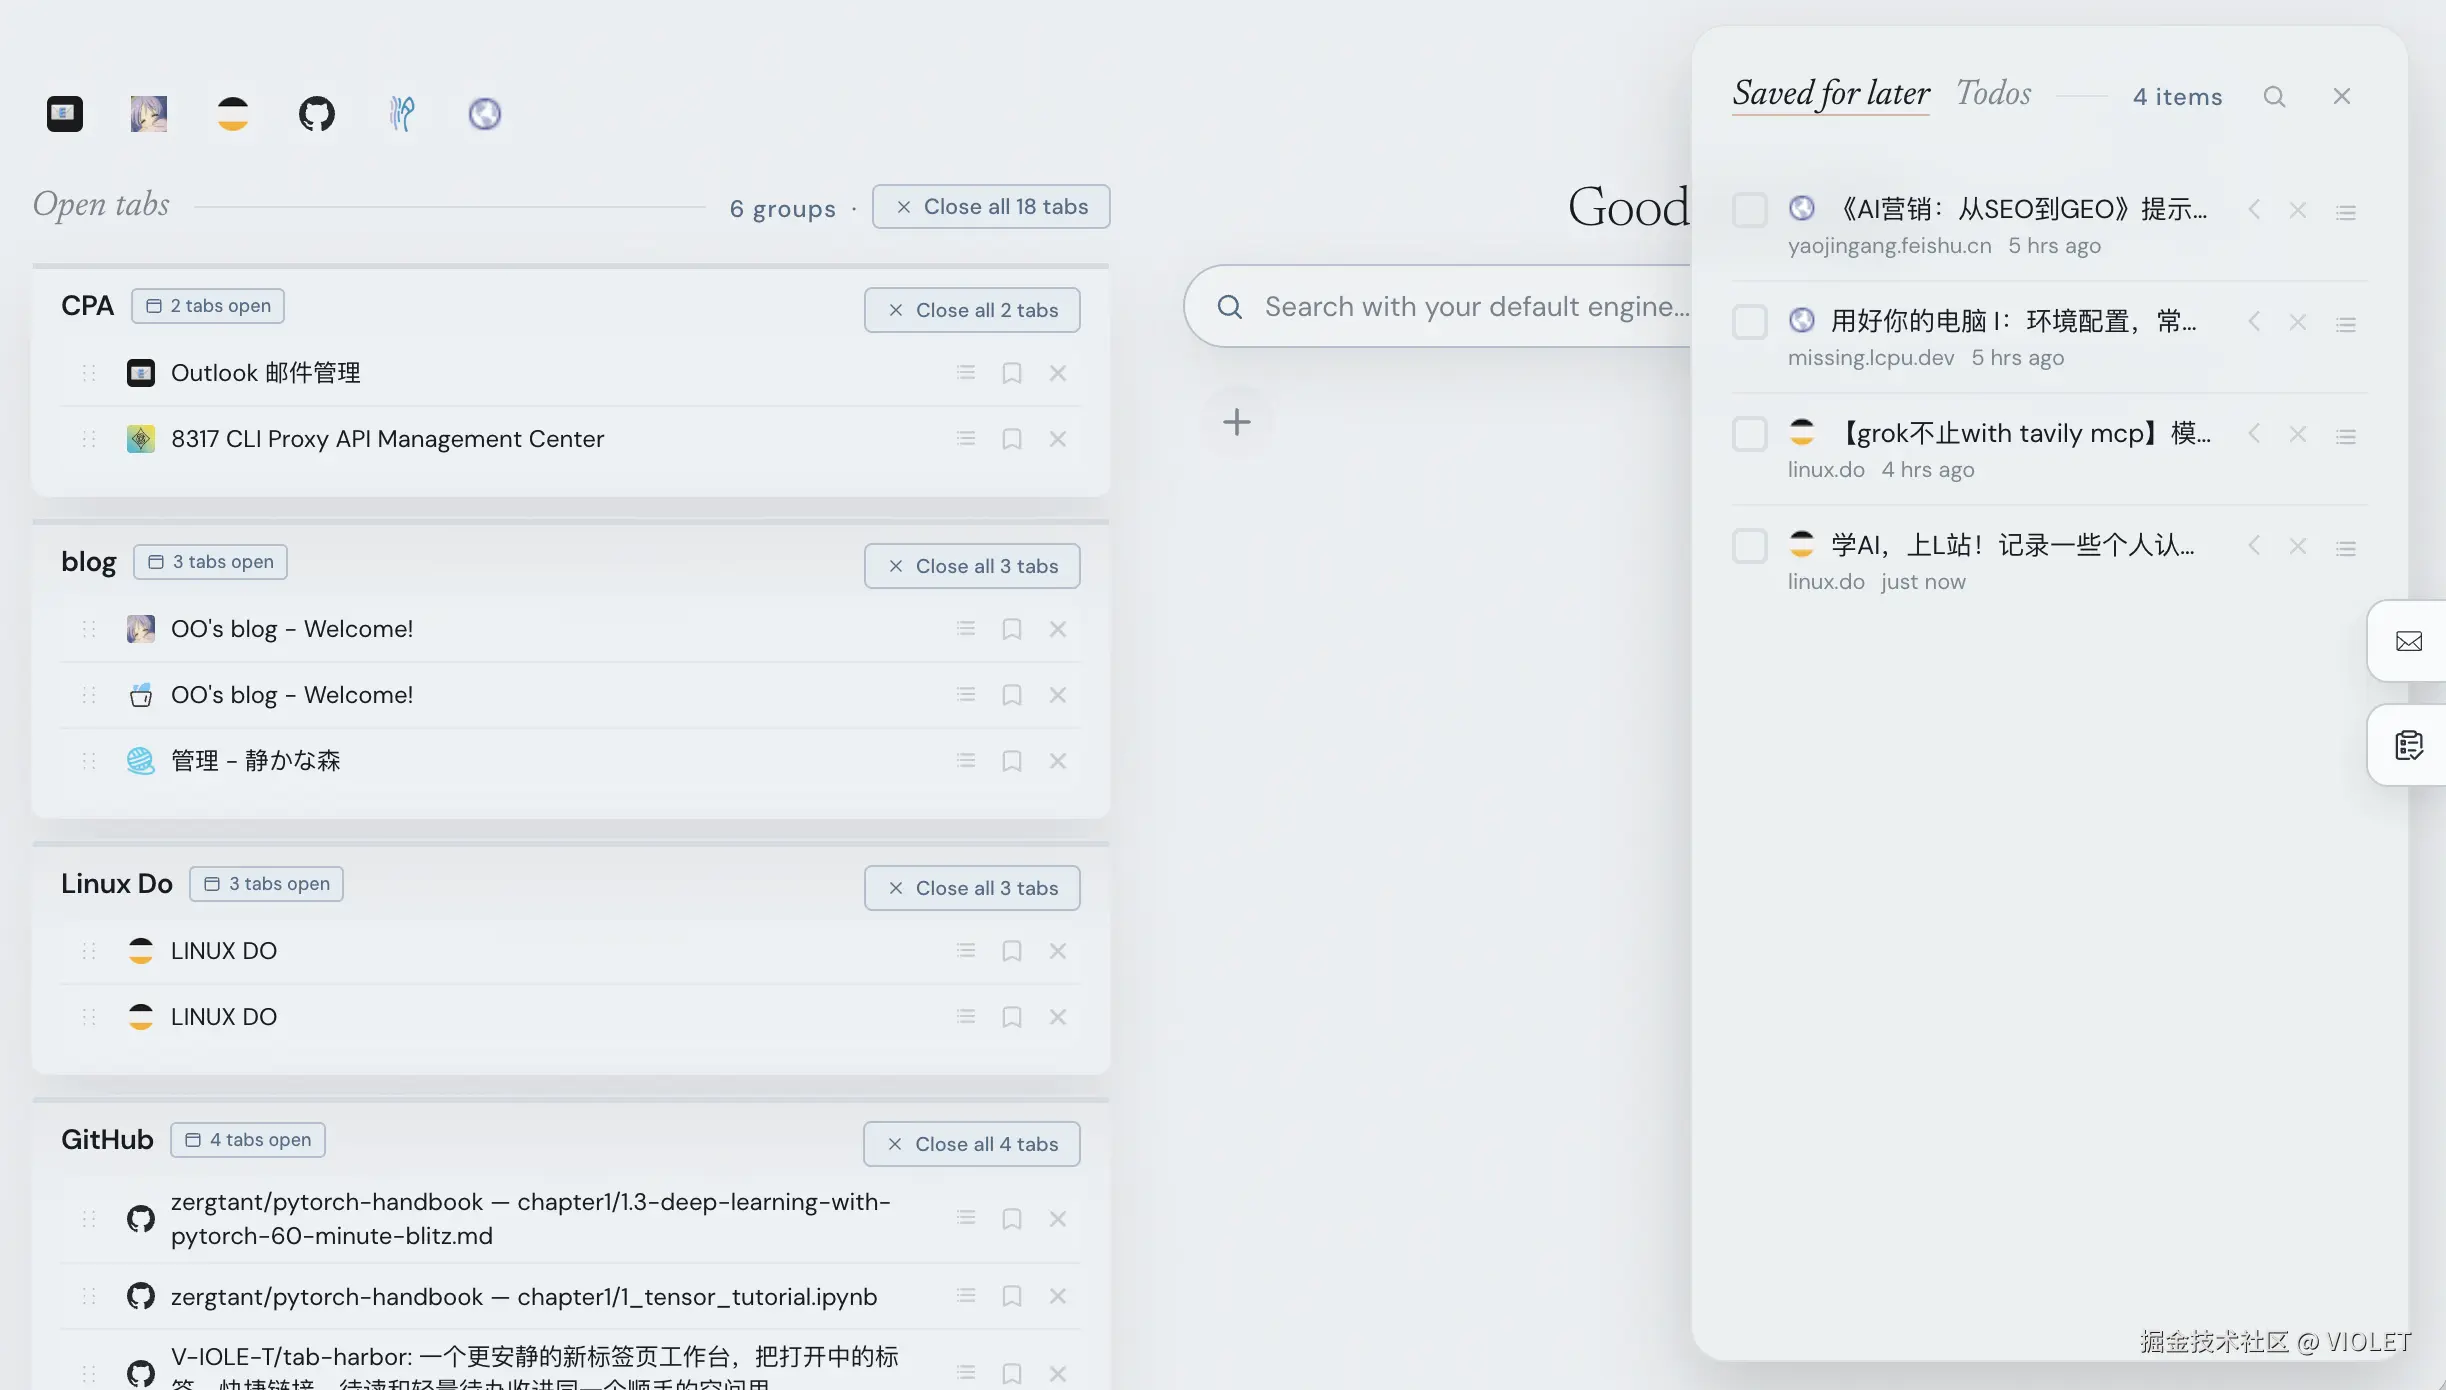Image resolution: width=2446 pixels, height=1390 pixels.
Task: Expand chevron on 学AI，上L站 saved item
Action: (x=2254, y=546)
